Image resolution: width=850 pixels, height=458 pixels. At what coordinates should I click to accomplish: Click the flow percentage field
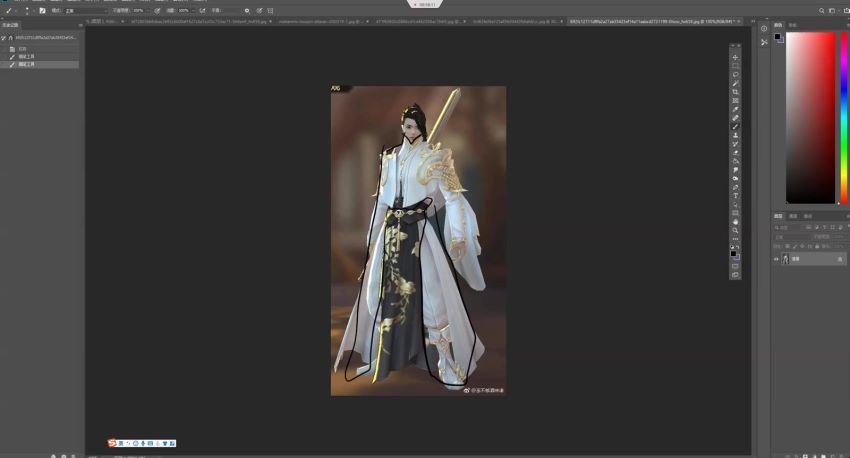(x=185, y=10)
